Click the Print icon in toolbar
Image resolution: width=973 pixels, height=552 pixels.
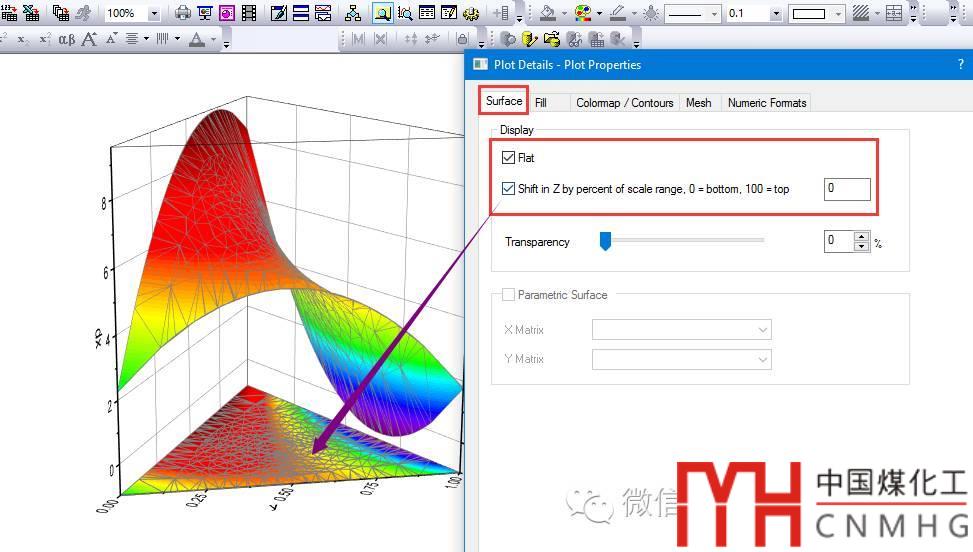[183, 13]
